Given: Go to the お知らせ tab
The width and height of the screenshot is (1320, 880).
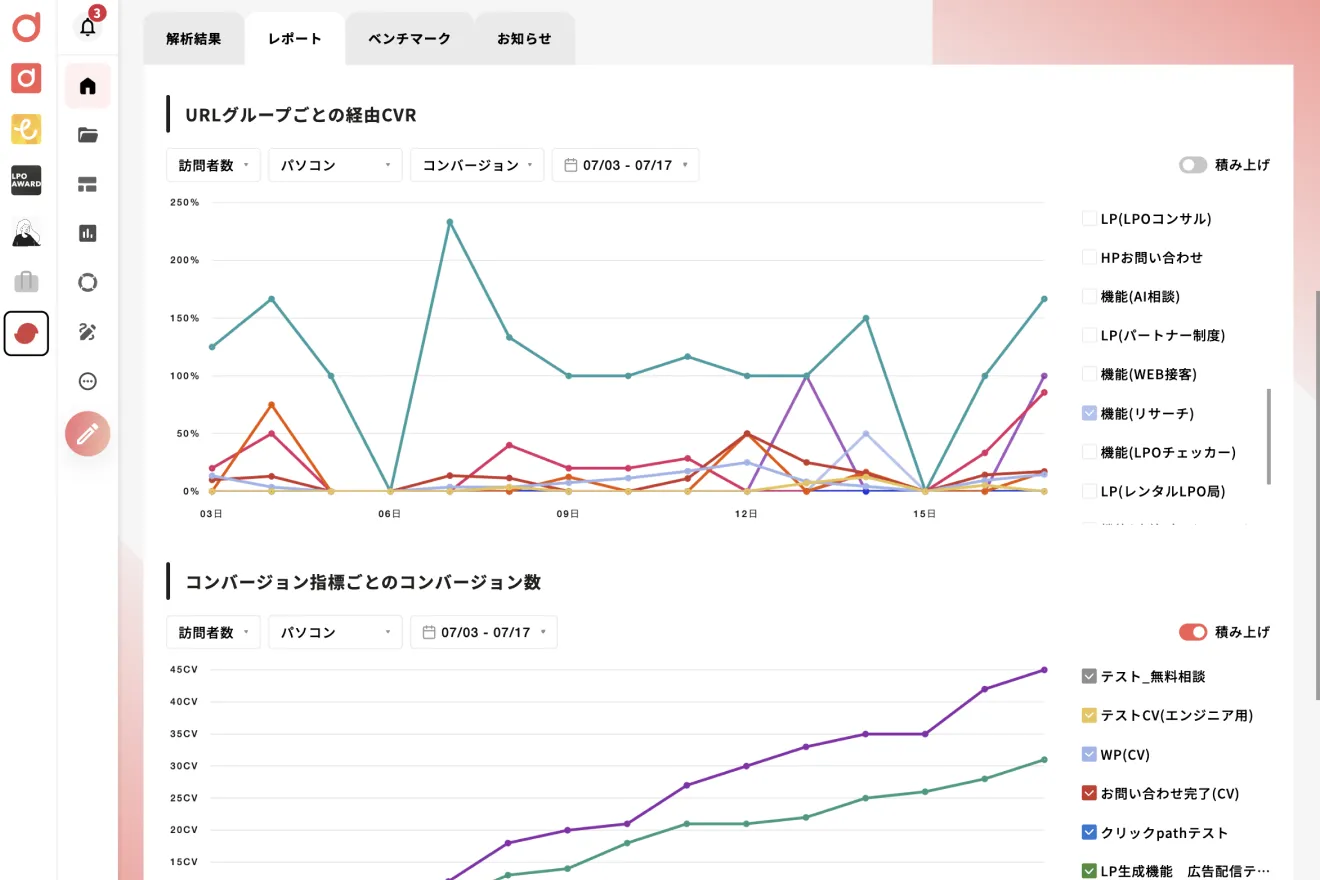Looking at the screenshot, I should click(524, 39).
